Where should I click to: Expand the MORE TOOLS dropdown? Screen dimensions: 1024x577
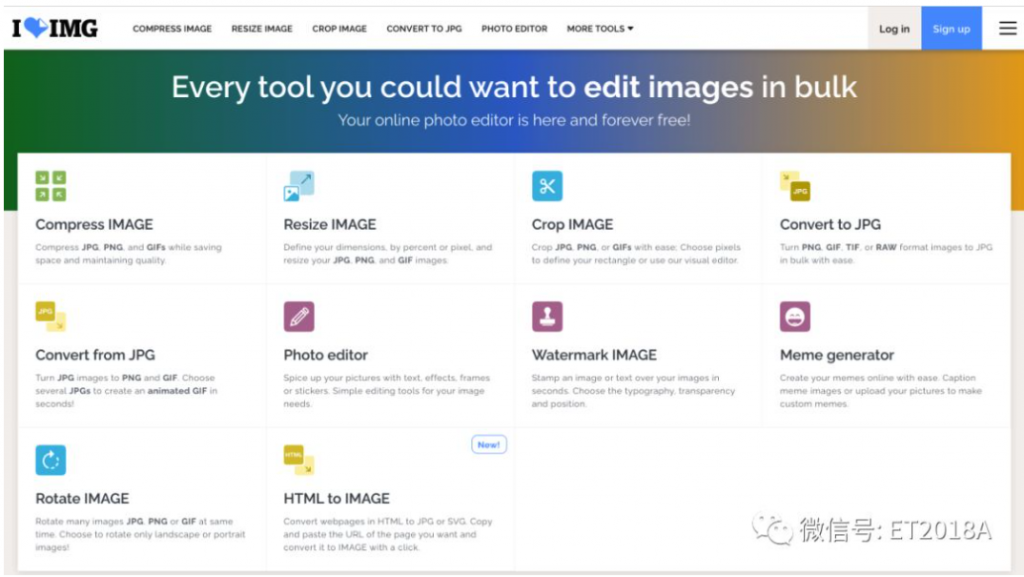[600, 29]
